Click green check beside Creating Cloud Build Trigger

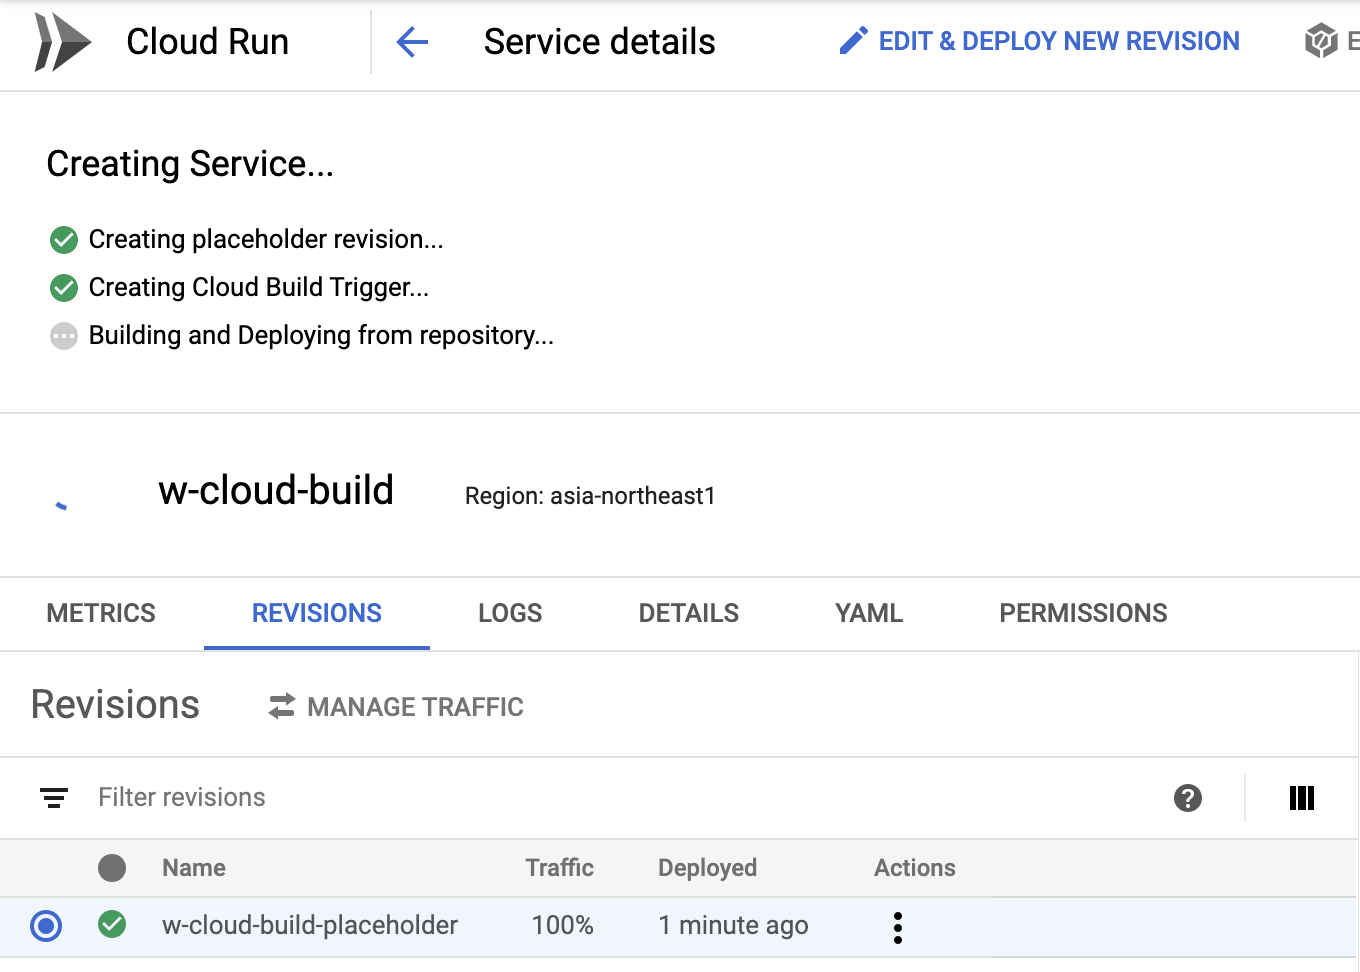64,288
